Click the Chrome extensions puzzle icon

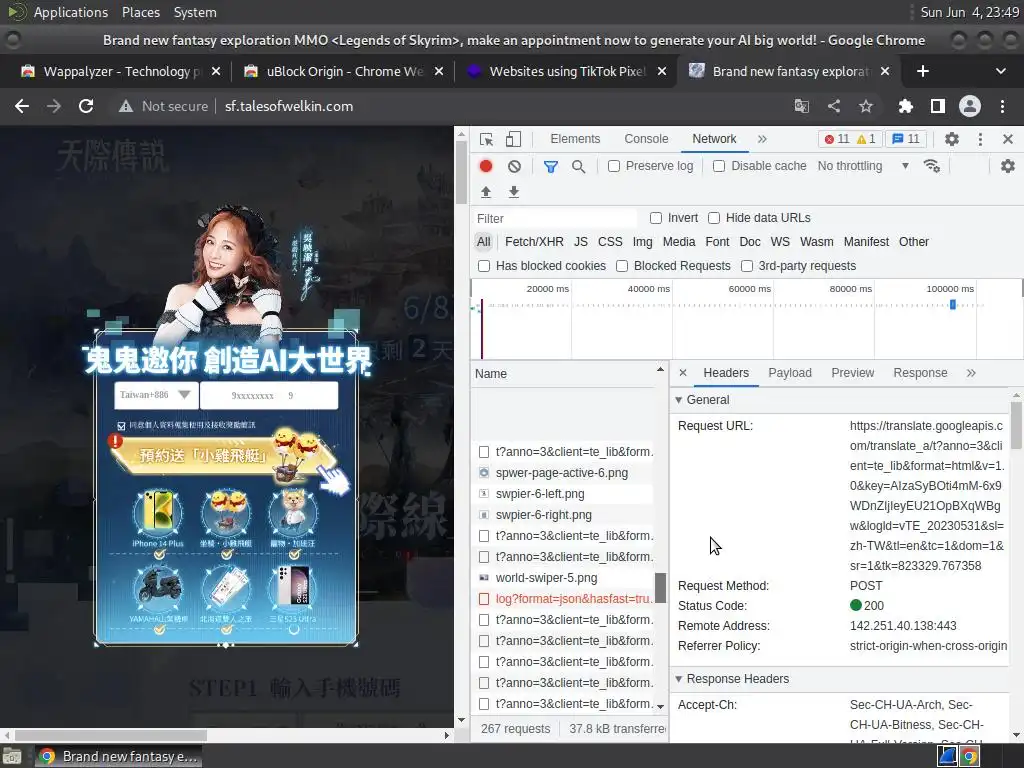pos(905,106)
